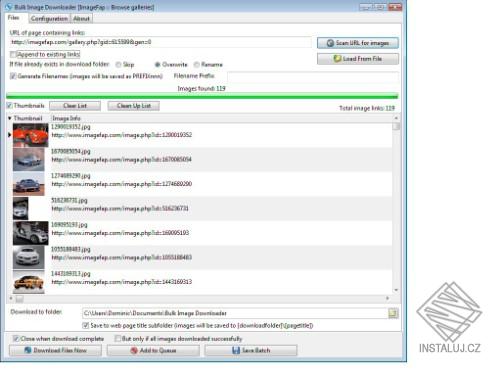Screen dimensions: 500x375
Task: Click the link text ending in id=1670085054
Action: pos(122,160)
